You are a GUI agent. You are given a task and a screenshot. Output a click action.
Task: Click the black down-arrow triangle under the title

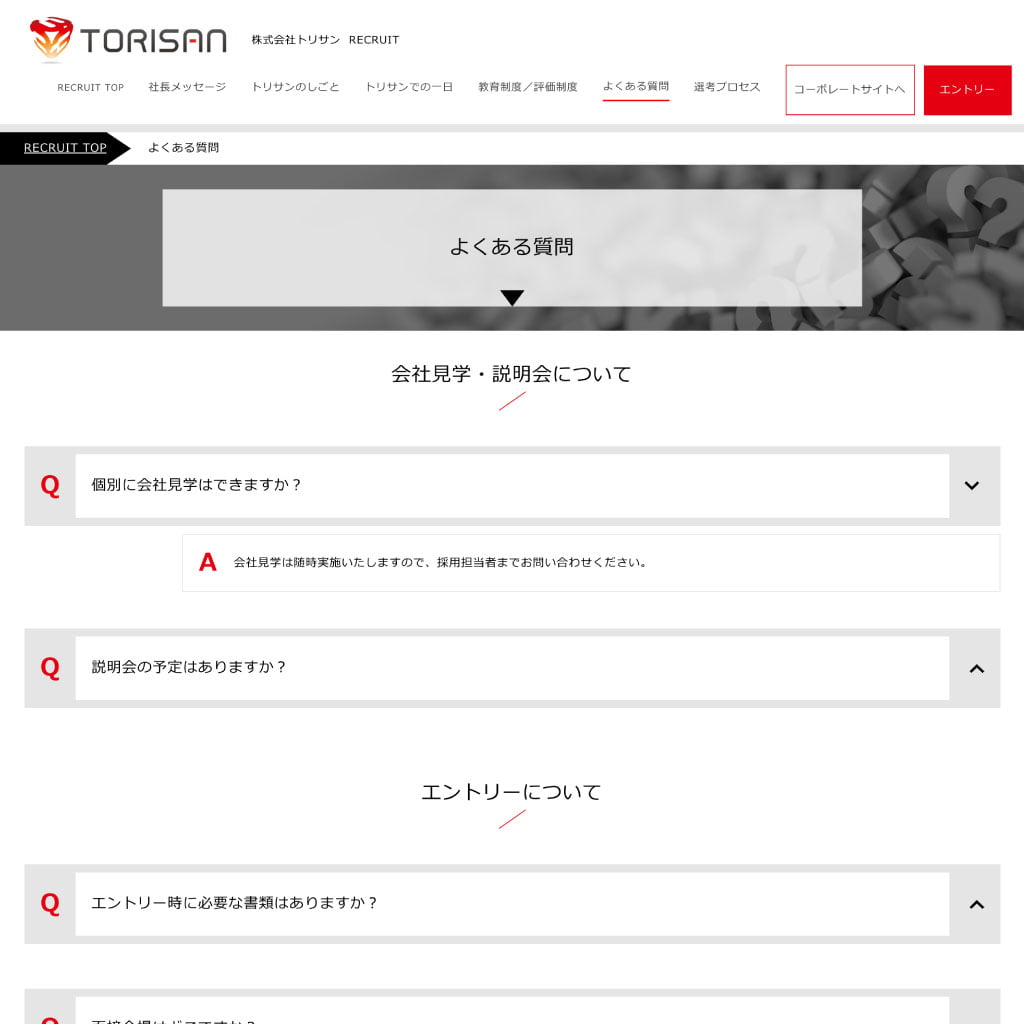512,297
